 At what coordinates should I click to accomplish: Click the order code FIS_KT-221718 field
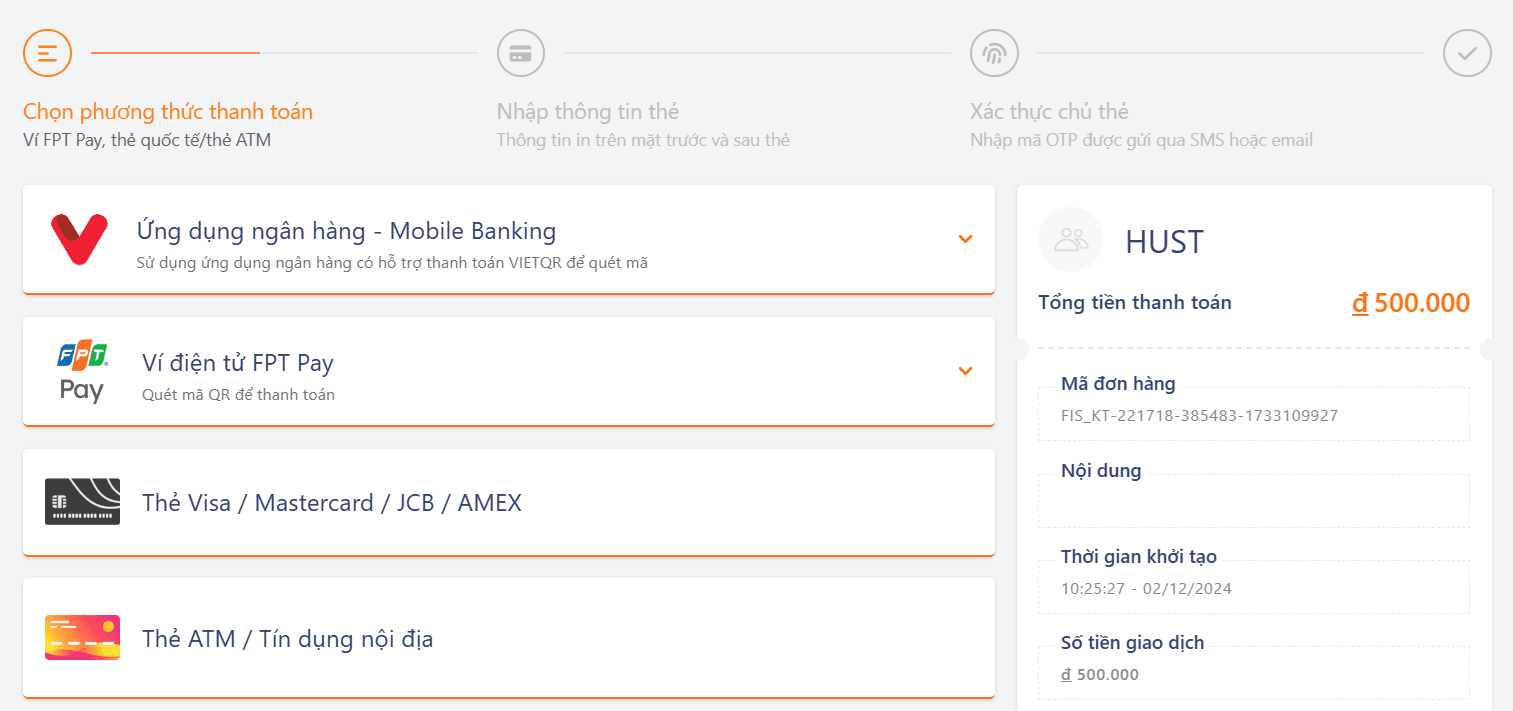[x=1199, y=416]
